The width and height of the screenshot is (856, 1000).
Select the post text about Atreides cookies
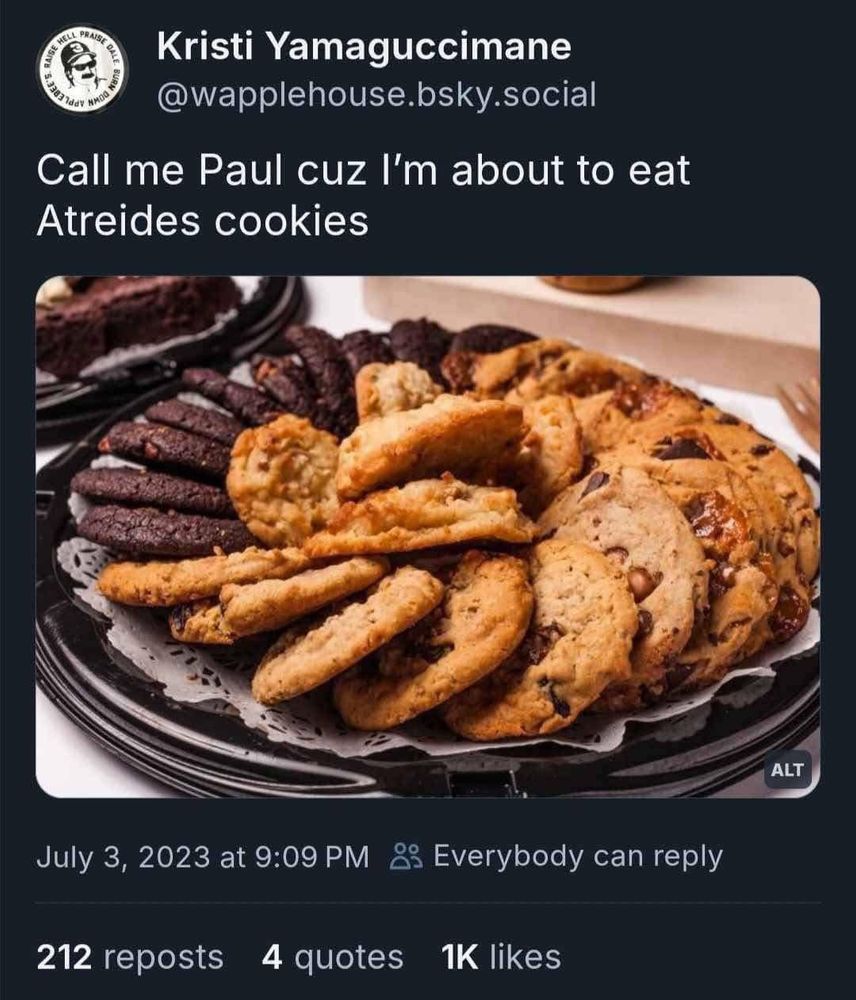(x=364, y=195)
